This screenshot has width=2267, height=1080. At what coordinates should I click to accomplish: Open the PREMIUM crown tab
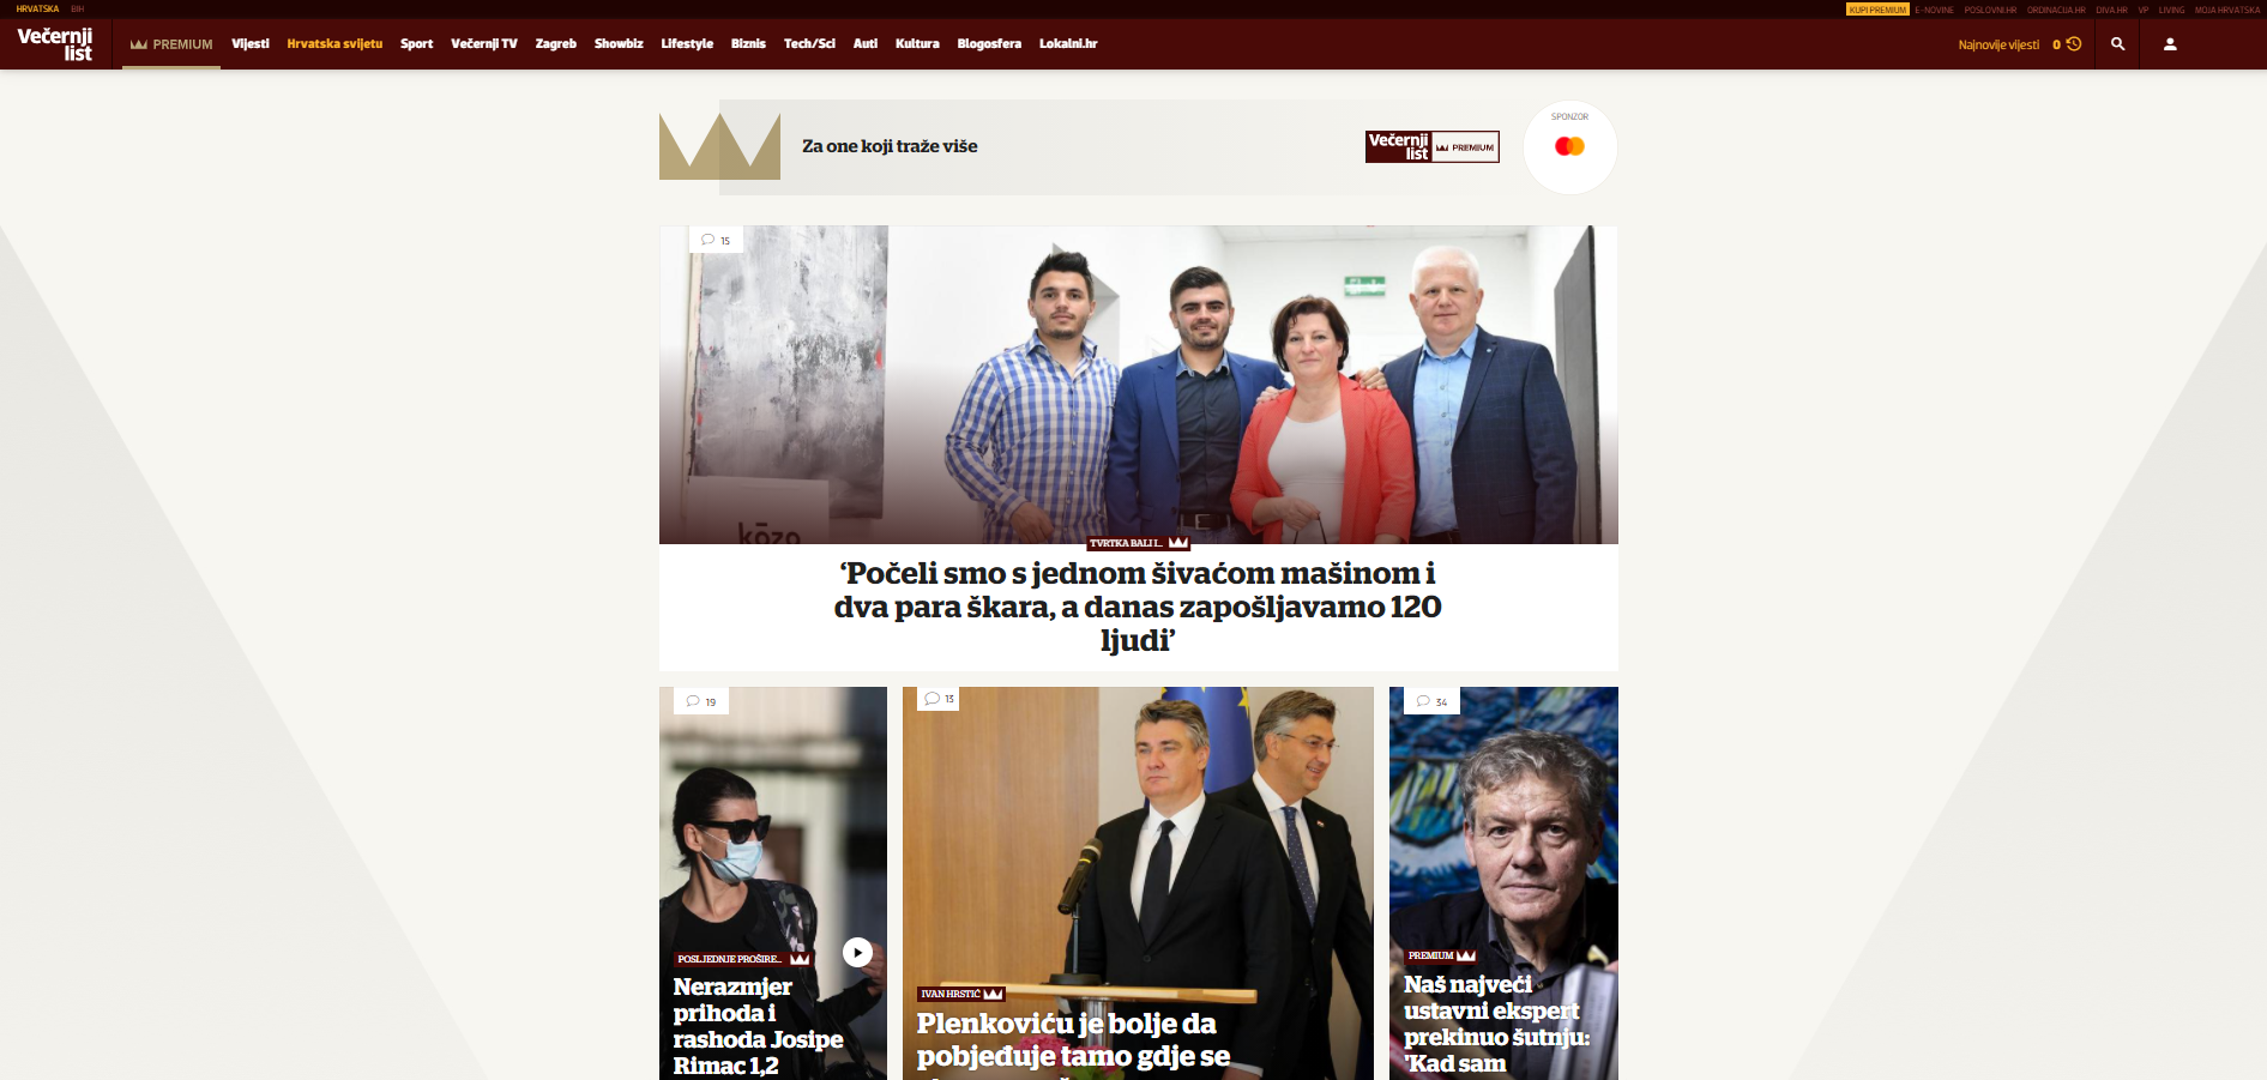coord(171,44)
